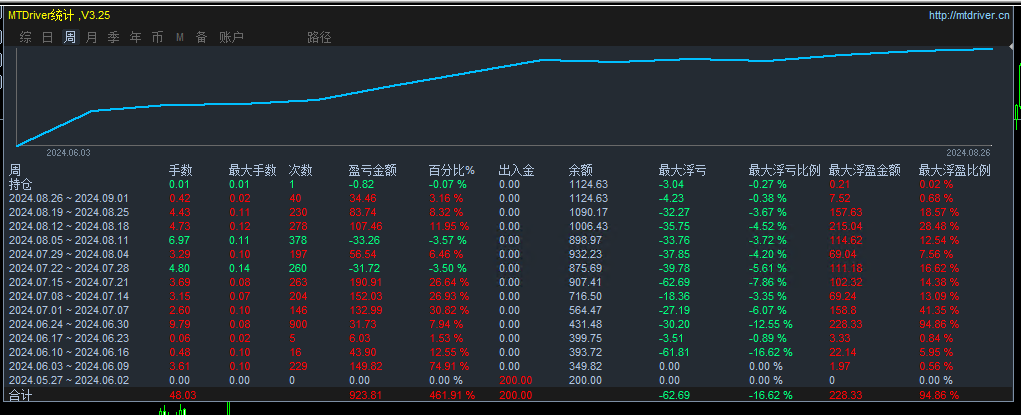
Task: Click the 次数 column header
Action: (300, 171)
